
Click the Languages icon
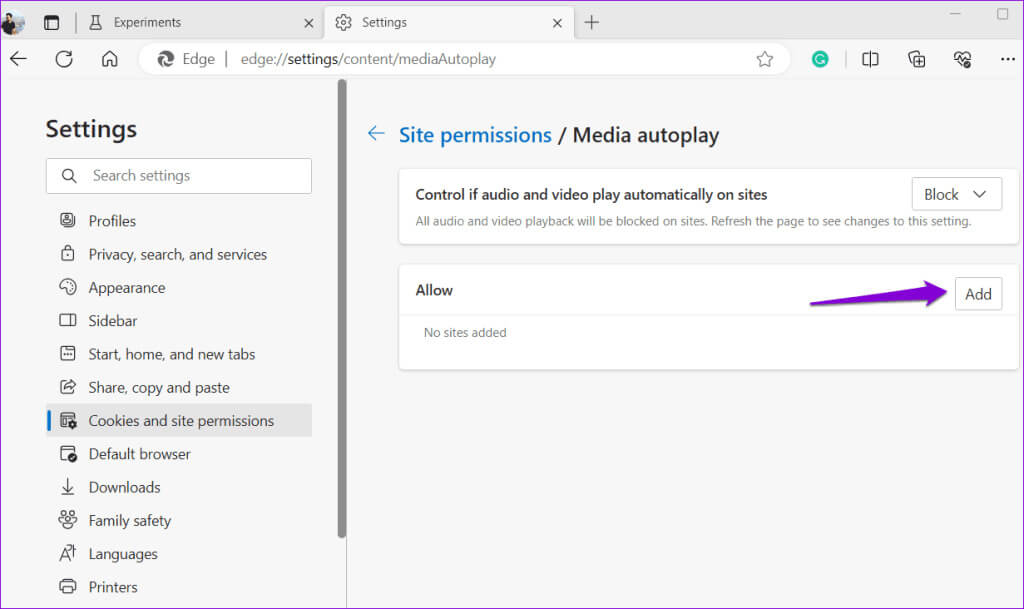pyautogui.click(x=67, y=554)
